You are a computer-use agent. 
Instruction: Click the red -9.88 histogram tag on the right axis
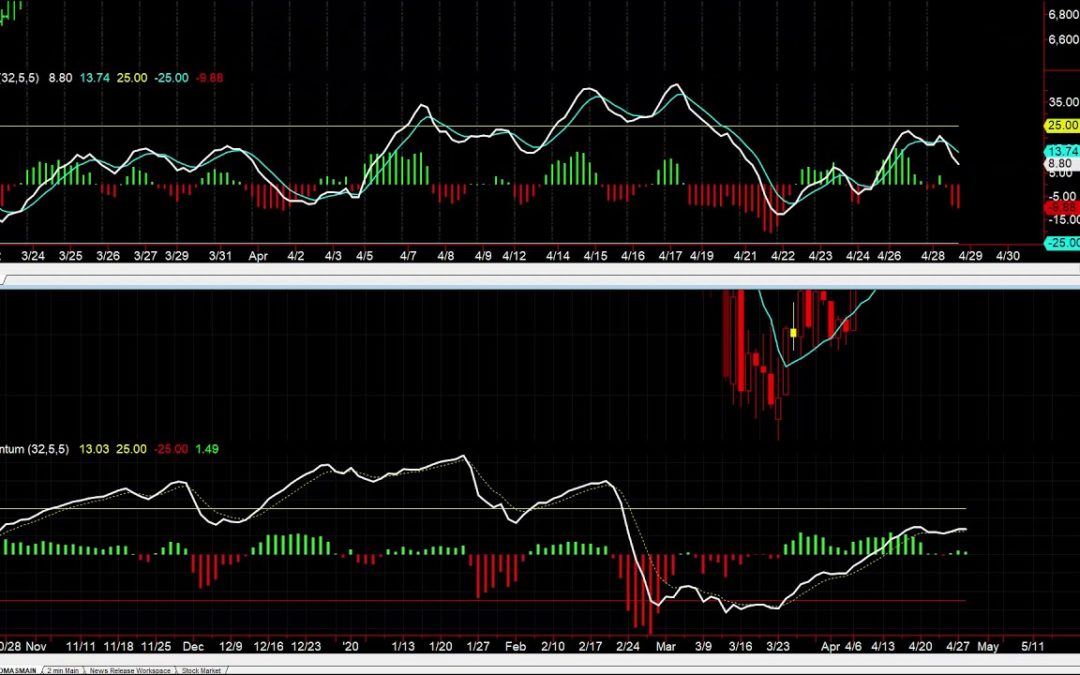1062,207
